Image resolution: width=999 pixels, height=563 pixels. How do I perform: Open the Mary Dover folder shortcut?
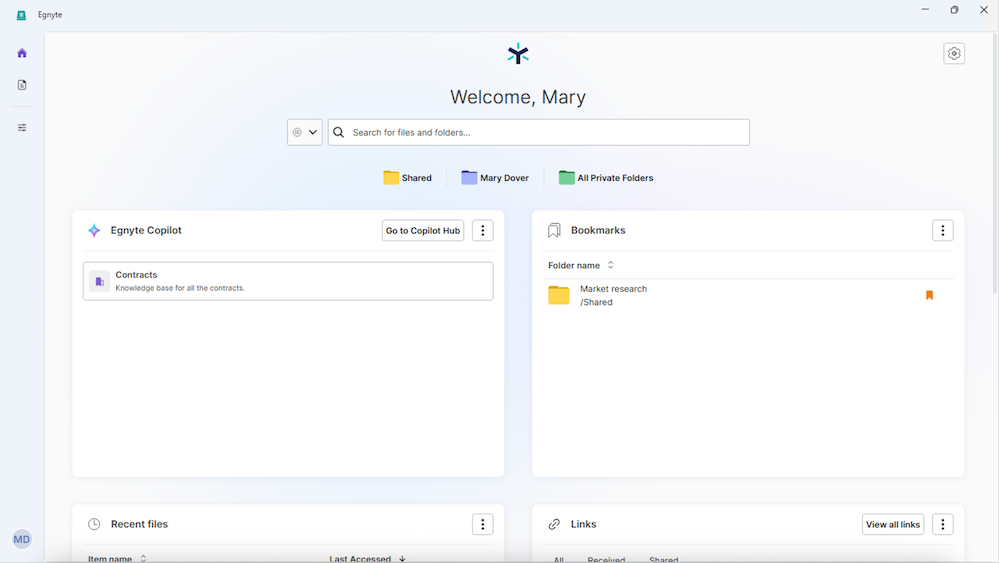[x=495, y=178]
